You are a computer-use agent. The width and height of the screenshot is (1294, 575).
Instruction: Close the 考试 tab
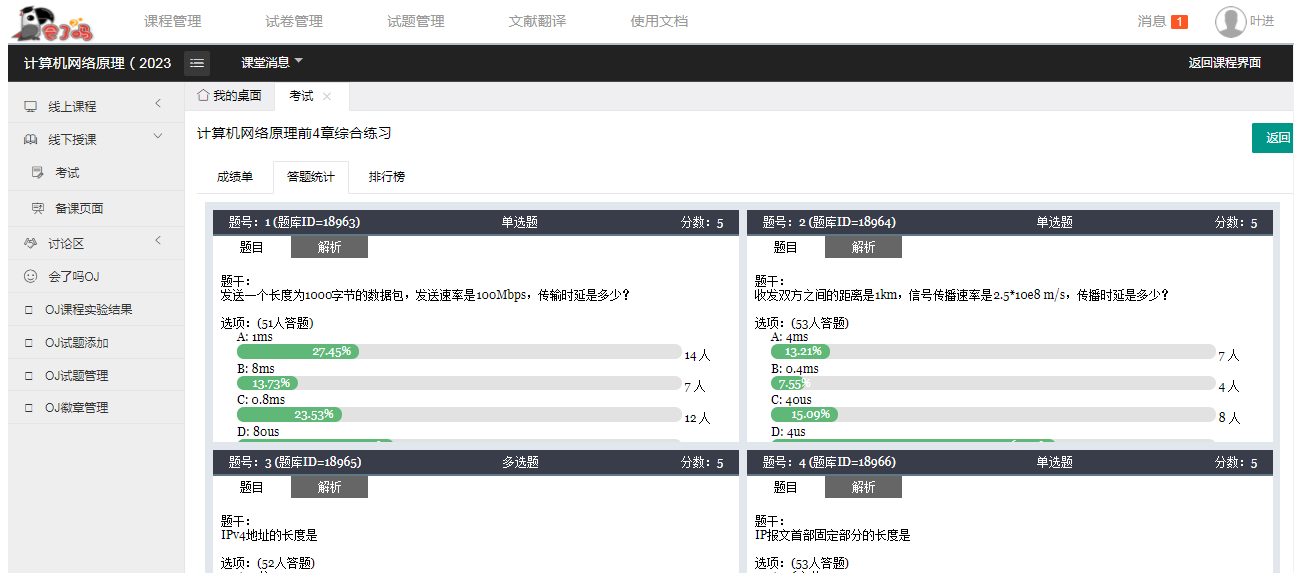(x=327, y=96)
